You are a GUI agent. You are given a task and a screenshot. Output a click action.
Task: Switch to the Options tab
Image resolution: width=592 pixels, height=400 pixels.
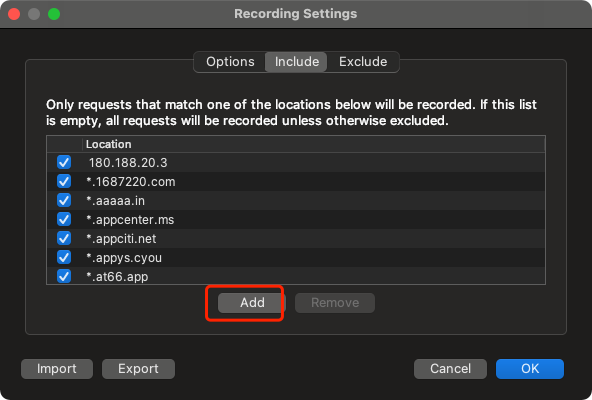point(230,62)
